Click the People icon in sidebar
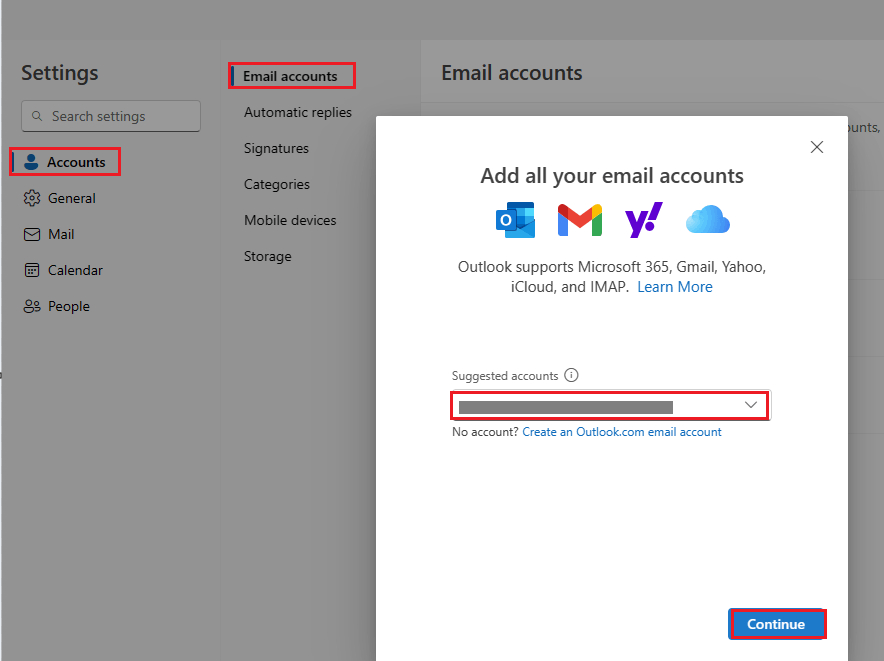 coord(32,306)
